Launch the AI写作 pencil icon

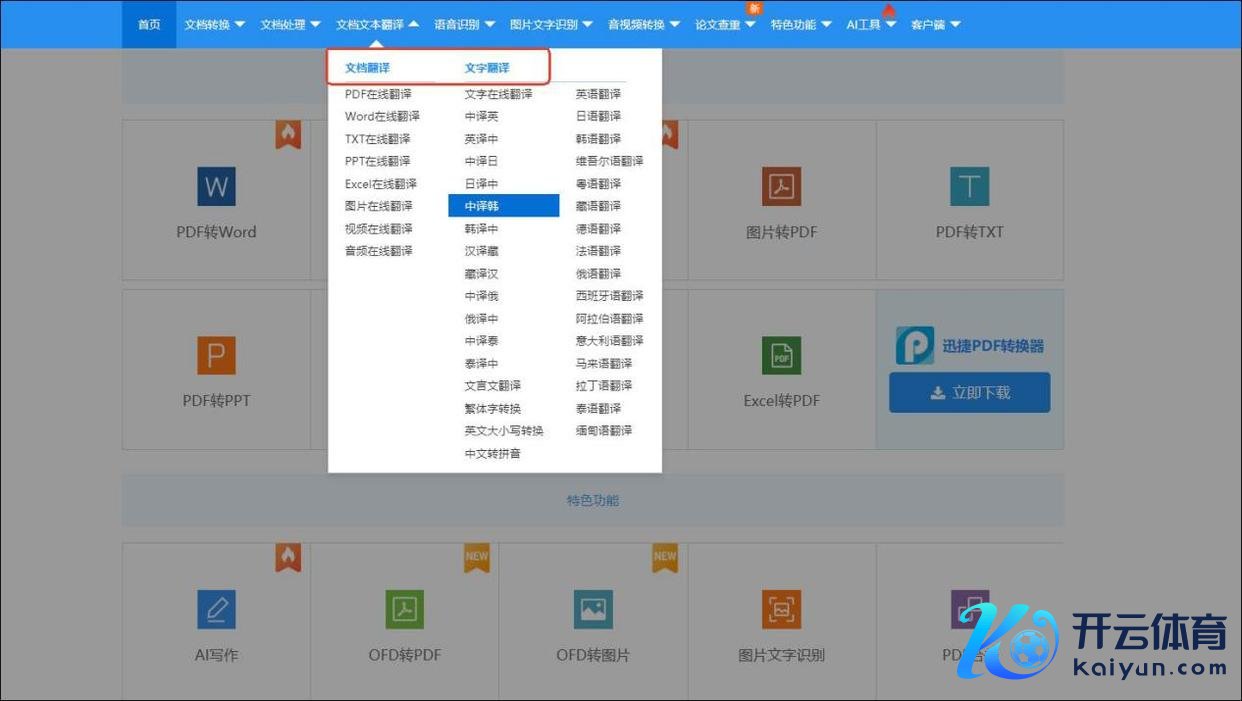click(216, 609)
